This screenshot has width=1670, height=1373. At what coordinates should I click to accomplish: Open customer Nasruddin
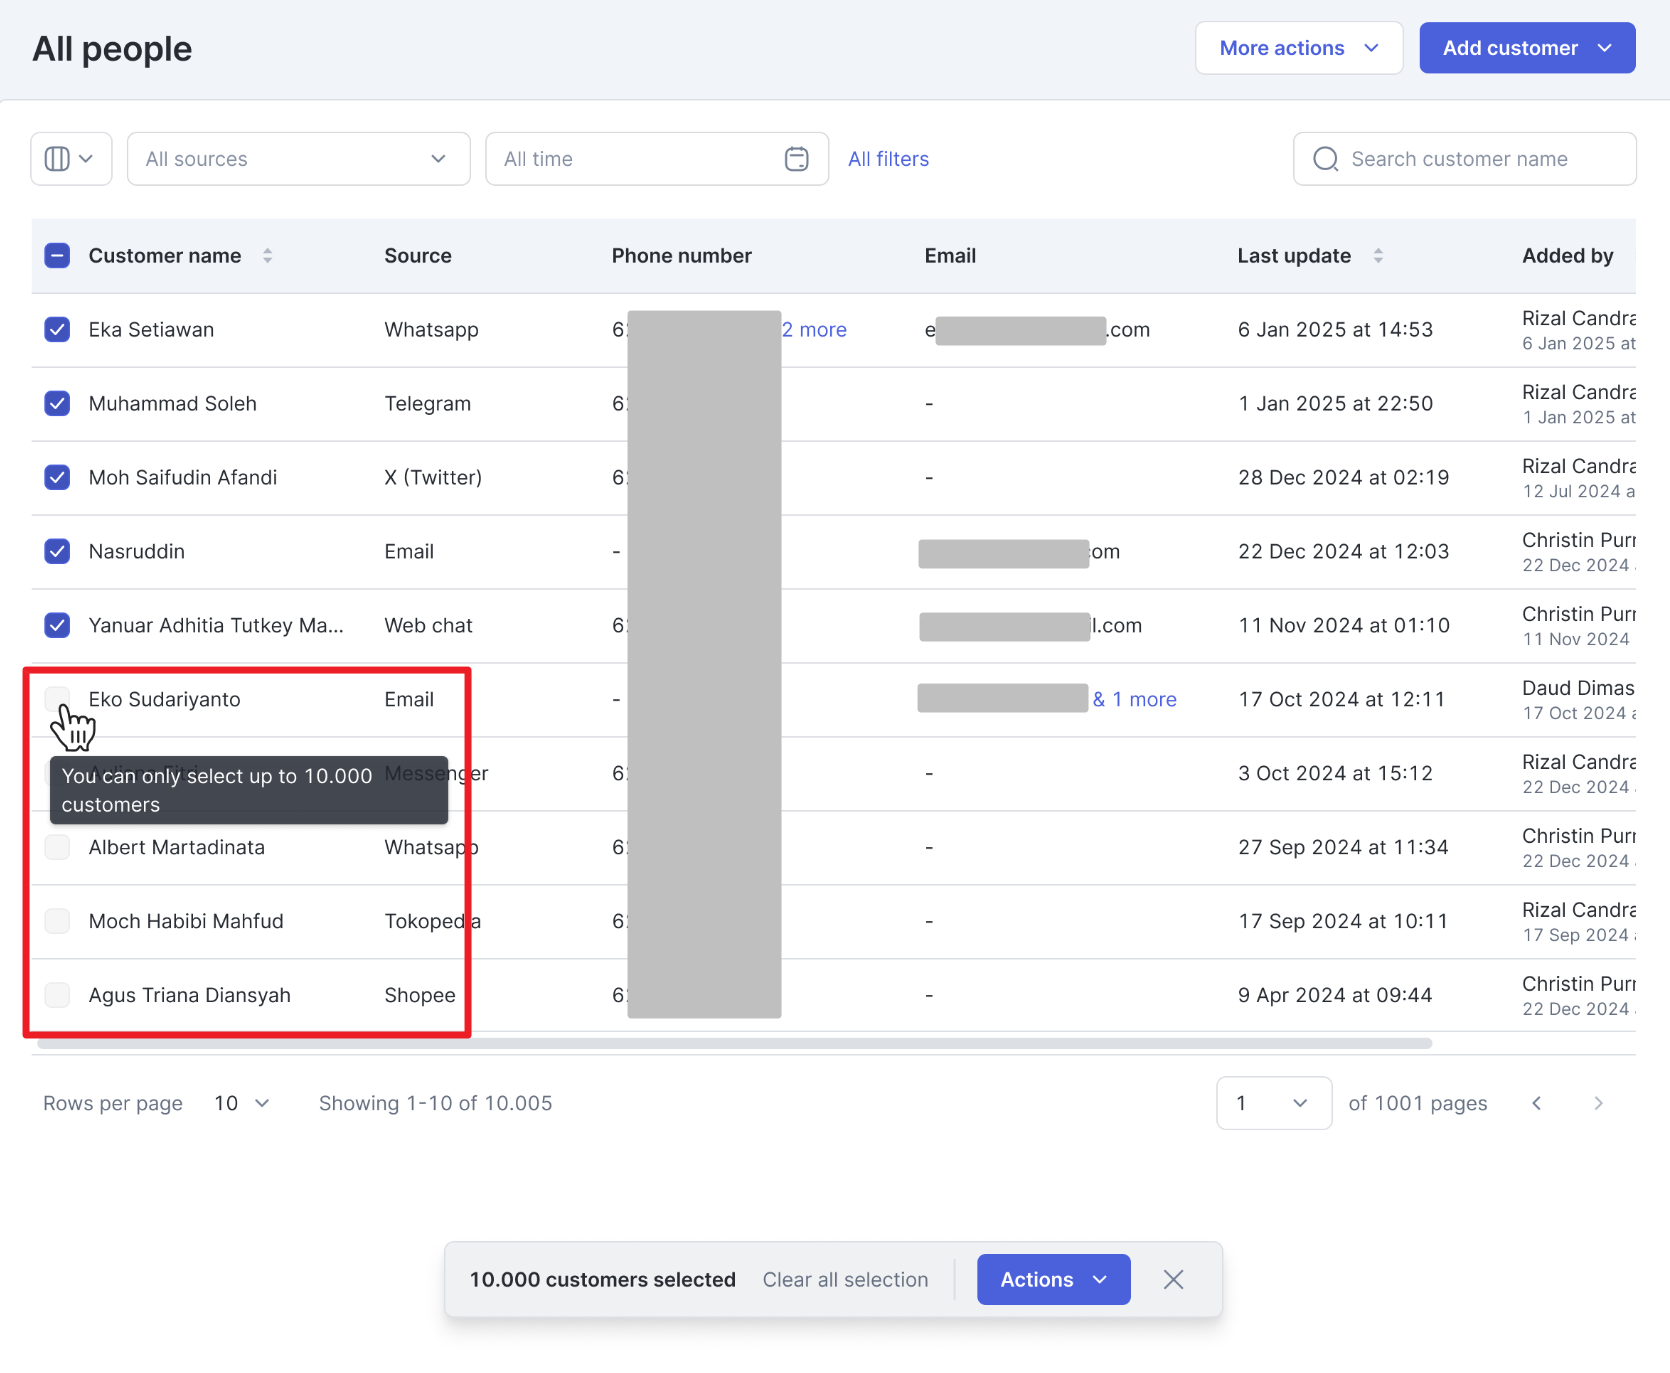pos(137,552)
